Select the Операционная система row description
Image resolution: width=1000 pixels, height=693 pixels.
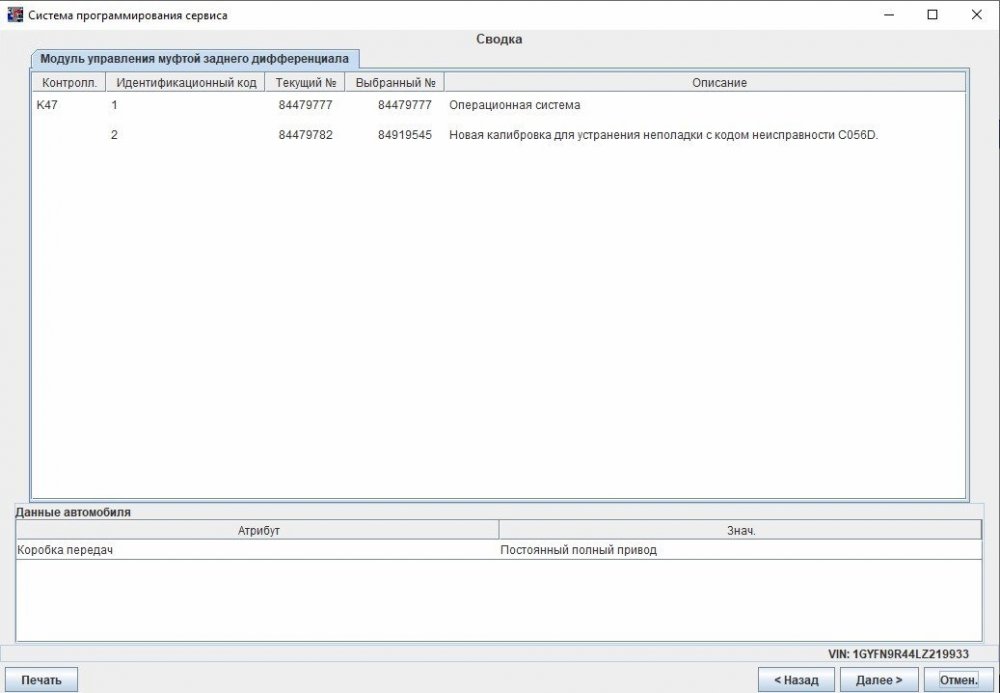[514, 105]
